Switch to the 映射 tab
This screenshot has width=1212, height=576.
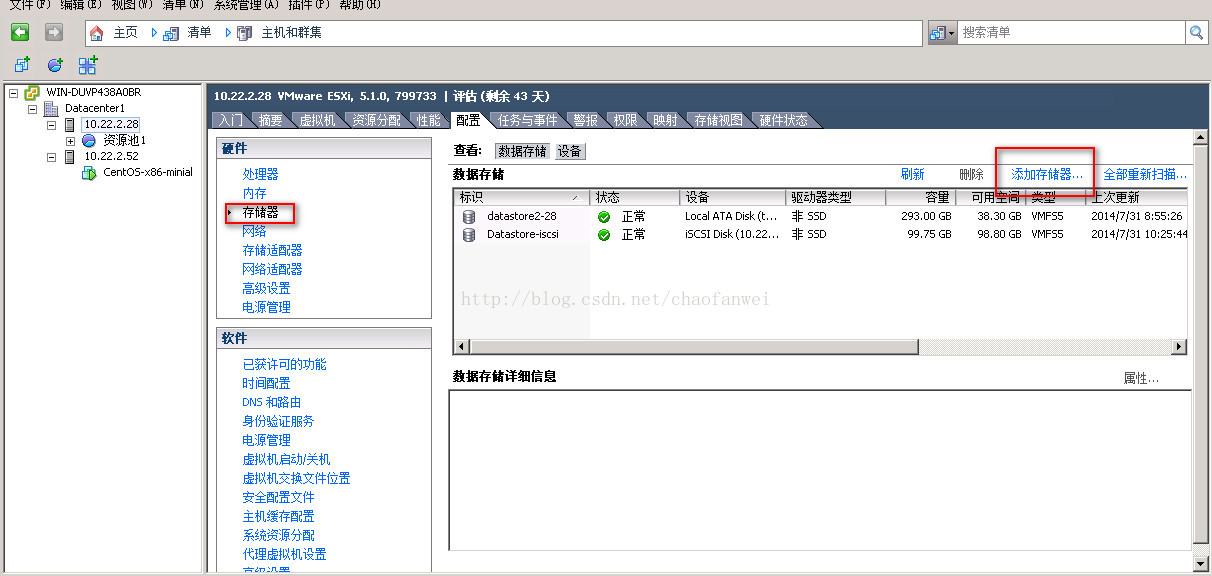point(665,120)
